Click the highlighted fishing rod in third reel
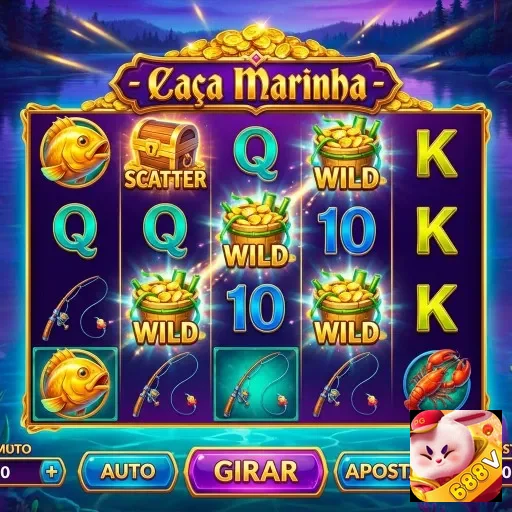Screen dimensions: 512x512 coord(256,384)
